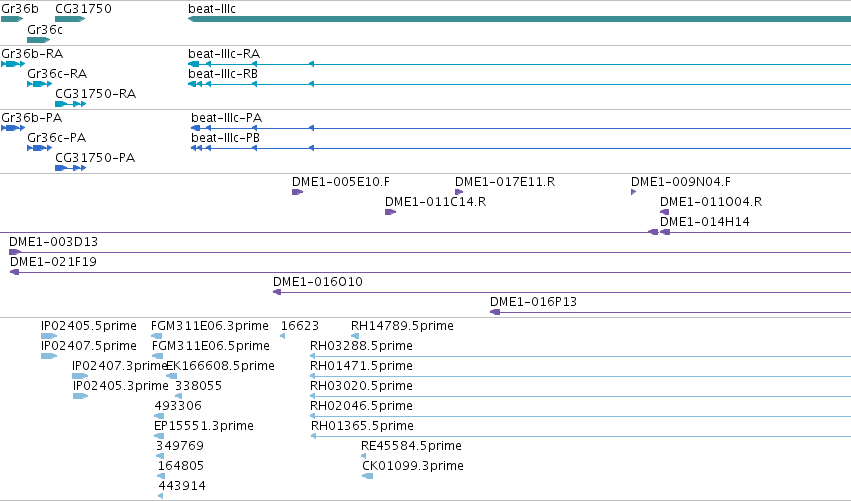Click the beat-IIIc-RB transcript line
This screenshot has width=851, height=501.
coord(519,84)
